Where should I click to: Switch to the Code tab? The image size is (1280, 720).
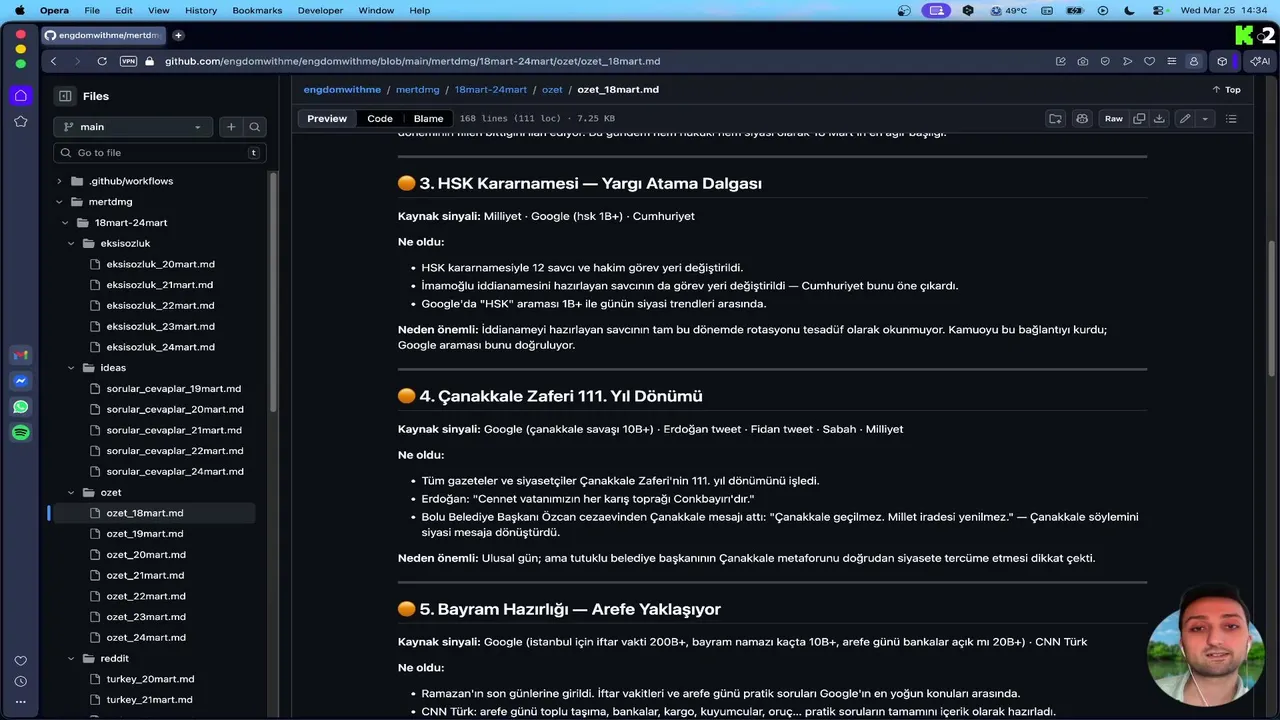380,118
